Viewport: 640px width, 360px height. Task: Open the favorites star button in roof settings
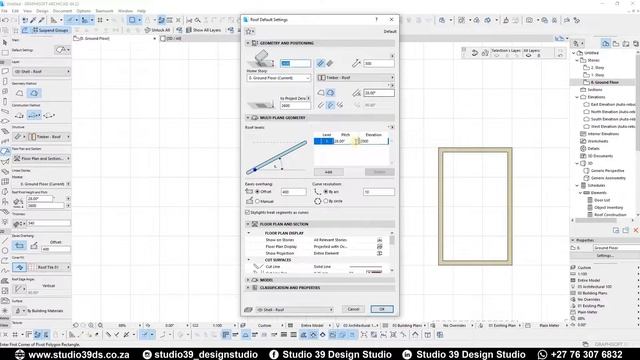[x=249, y=31]
